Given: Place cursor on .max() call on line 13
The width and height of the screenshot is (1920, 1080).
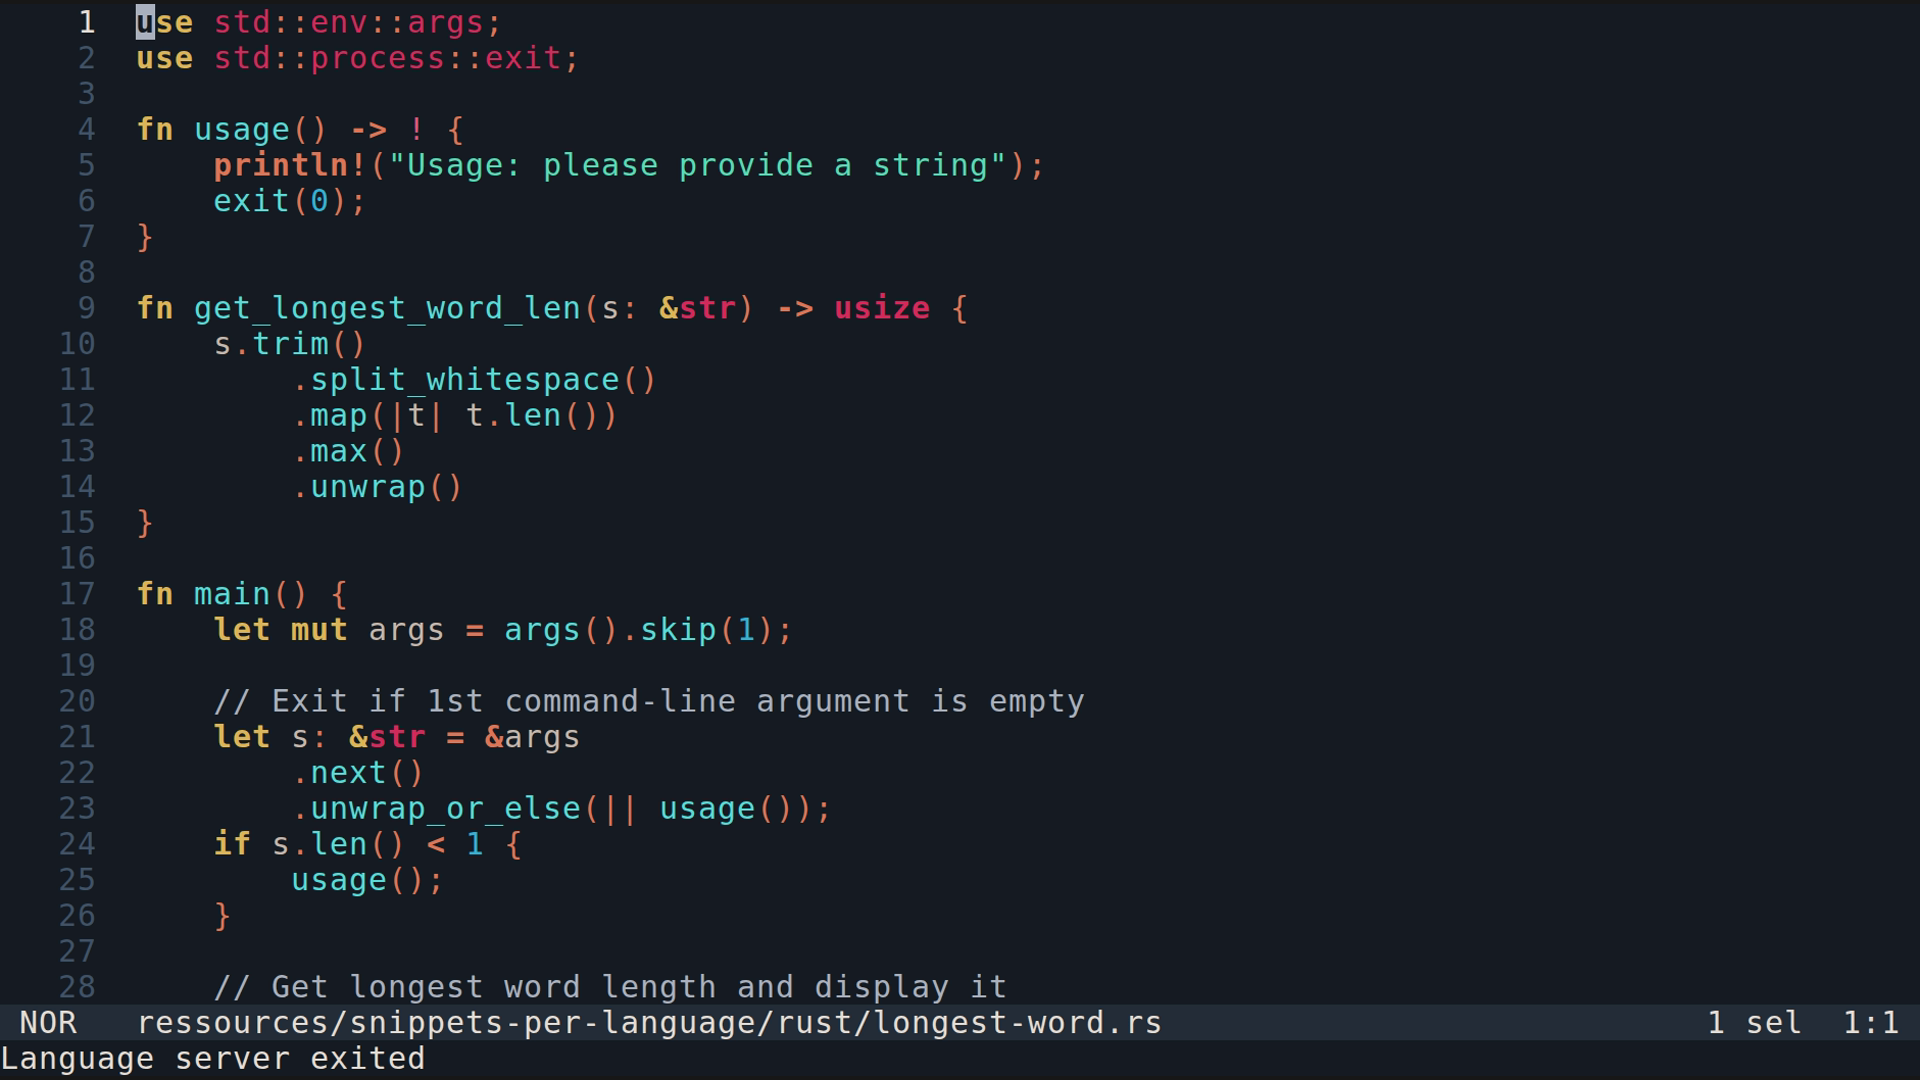Looking at the screenshot, I should point(348,451).
